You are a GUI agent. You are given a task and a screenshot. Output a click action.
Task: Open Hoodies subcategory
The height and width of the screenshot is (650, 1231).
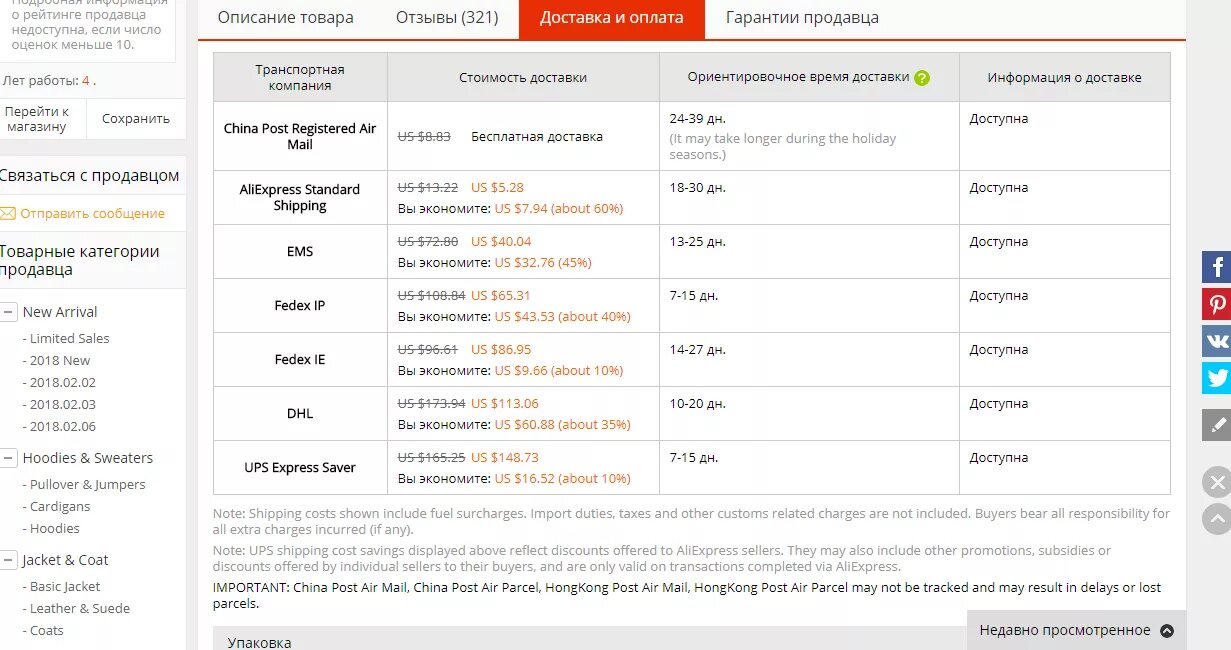[54, 528]
